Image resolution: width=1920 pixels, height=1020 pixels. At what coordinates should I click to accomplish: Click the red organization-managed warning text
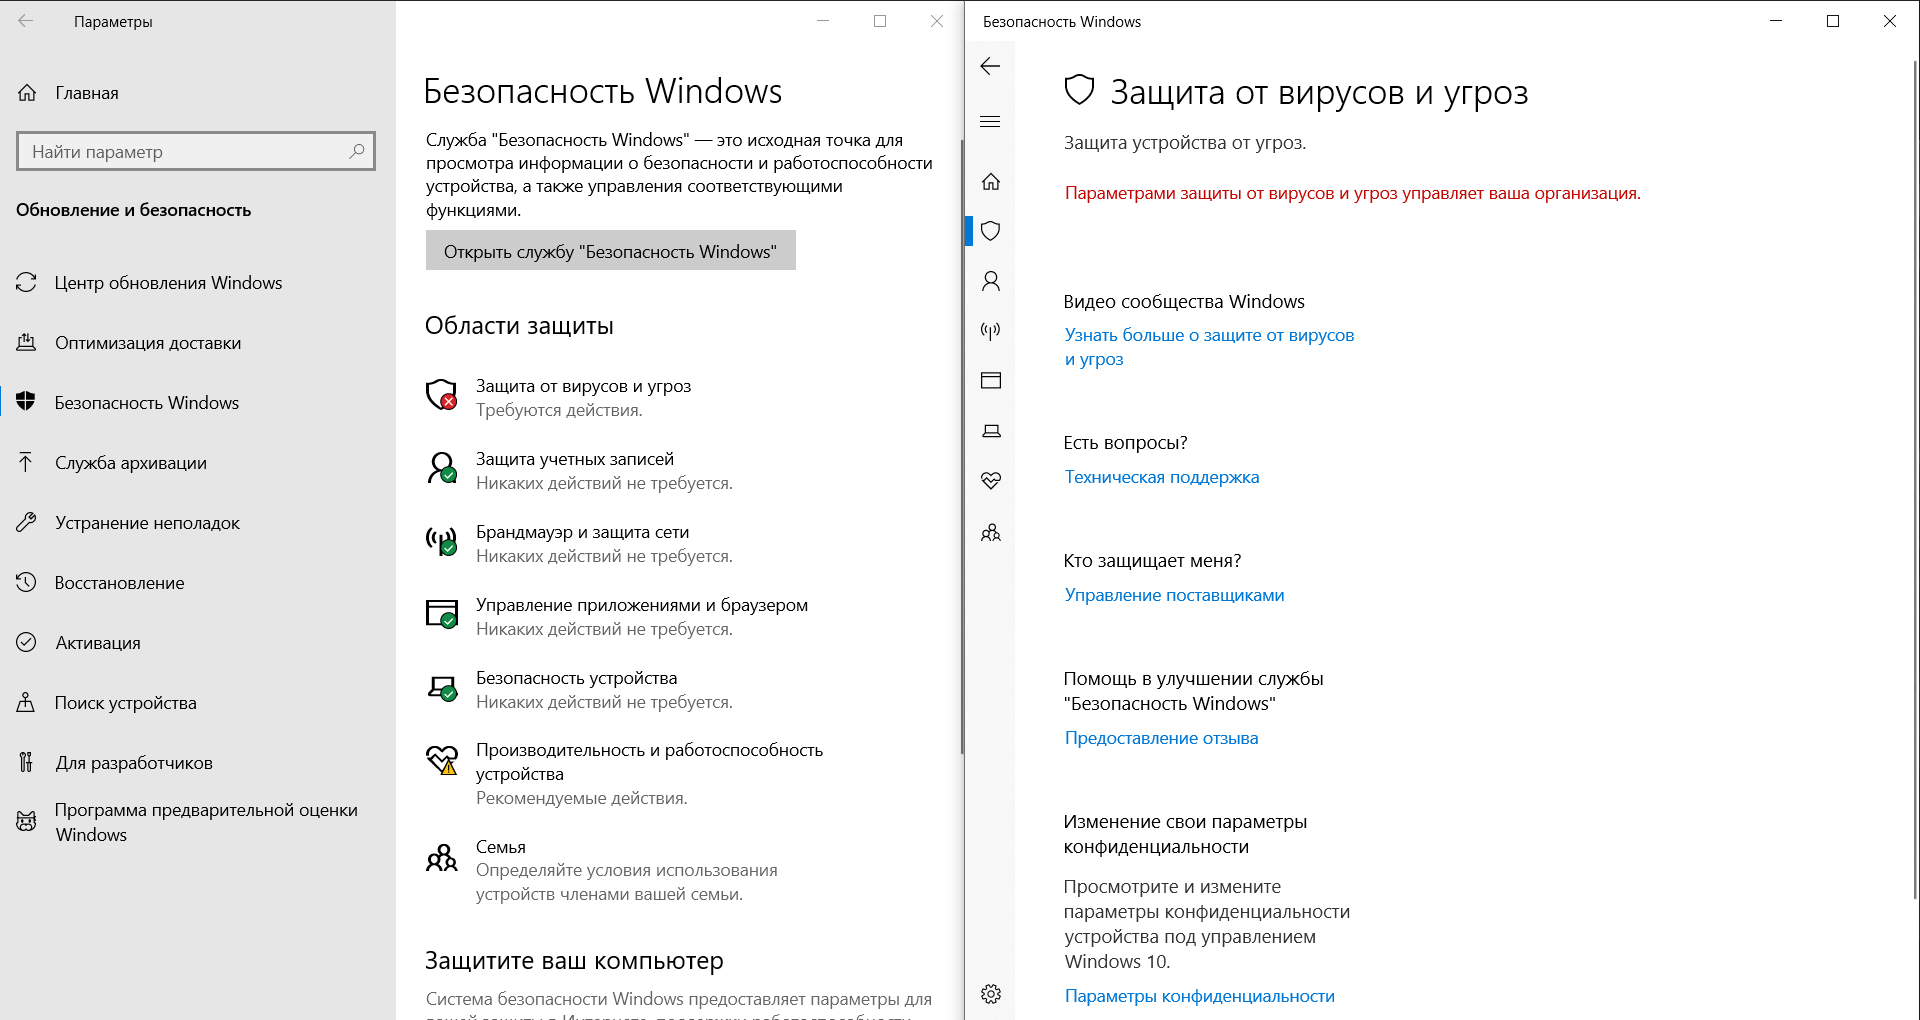[1352, 193]
